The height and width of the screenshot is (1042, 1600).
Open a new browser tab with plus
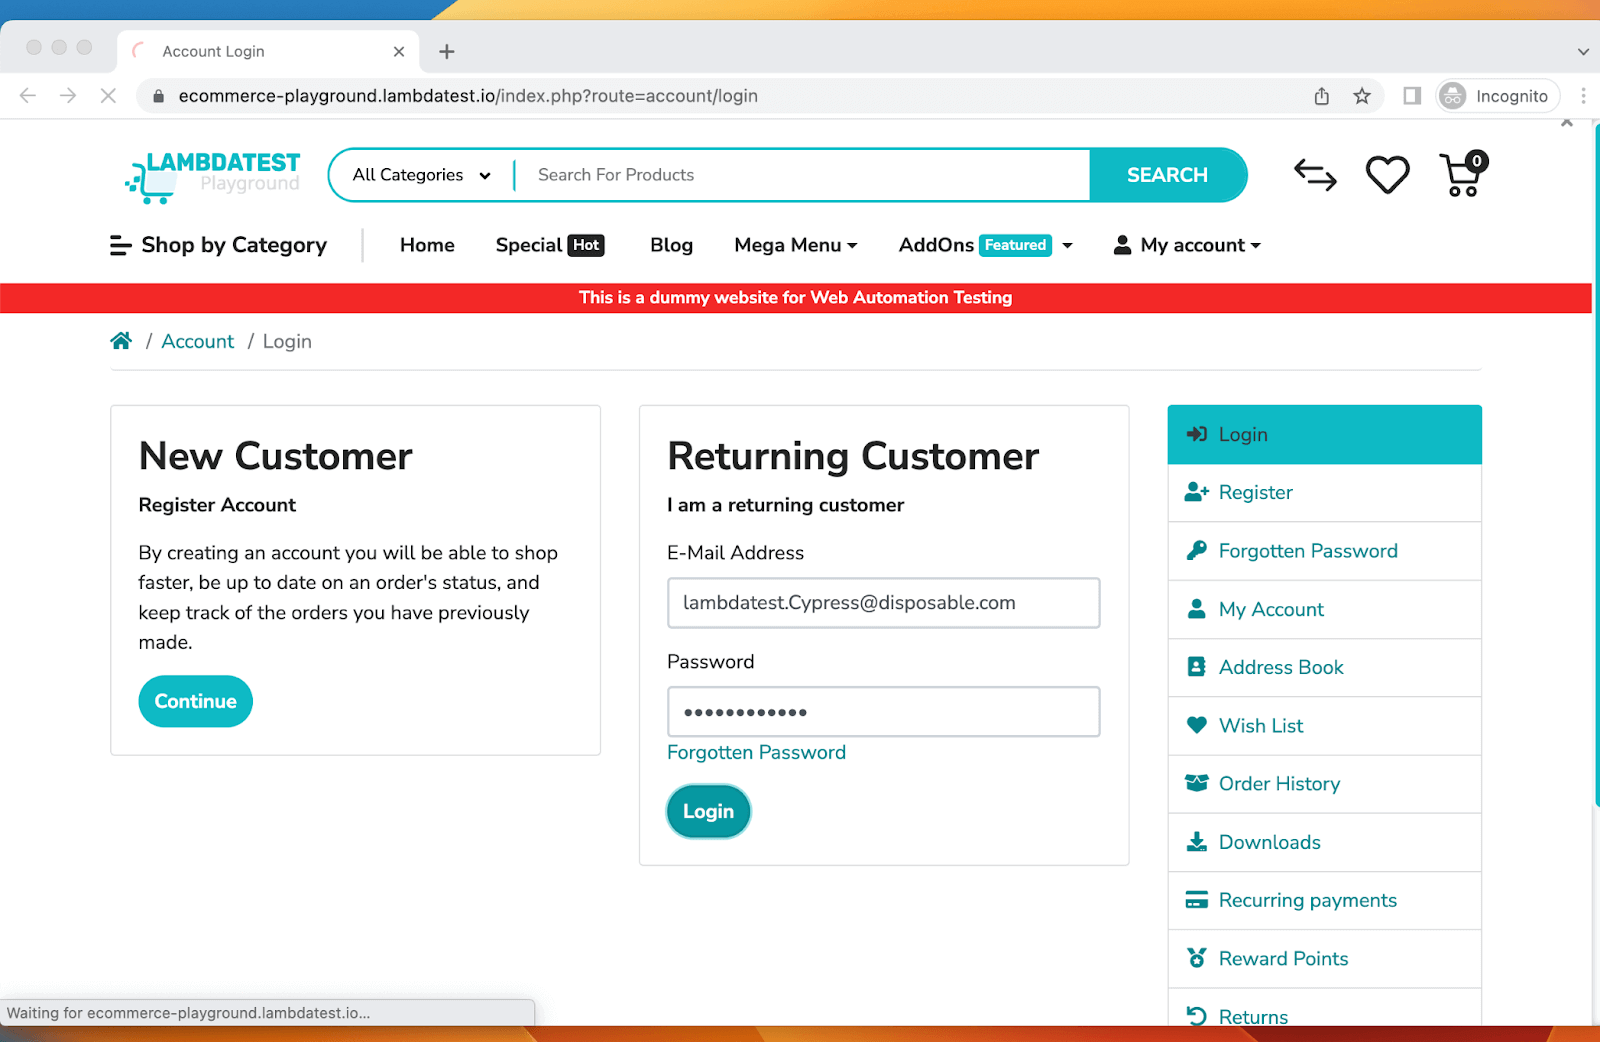tap(447, 51)
